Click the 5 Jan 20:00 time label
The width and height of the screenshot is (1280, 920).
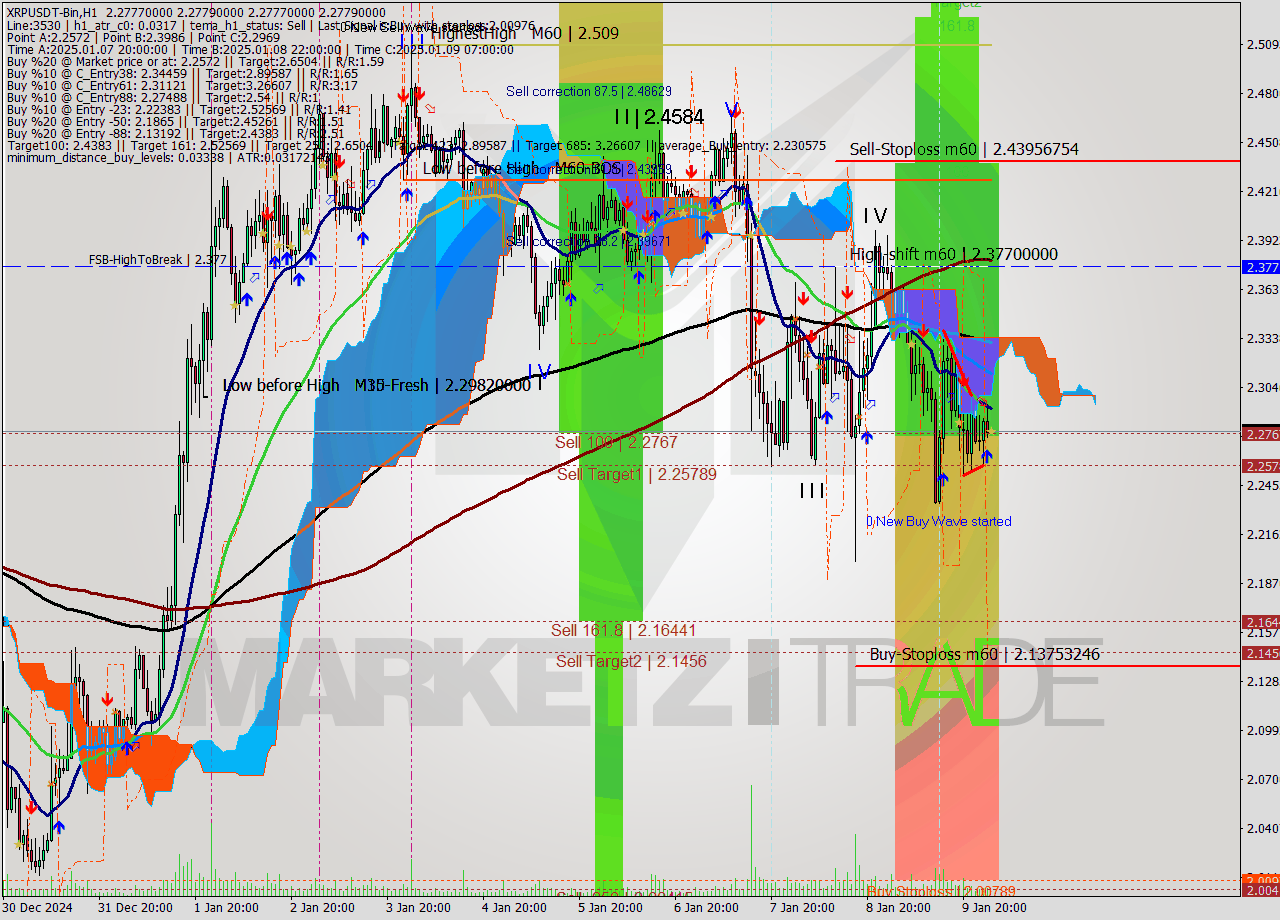pos(610,908)
